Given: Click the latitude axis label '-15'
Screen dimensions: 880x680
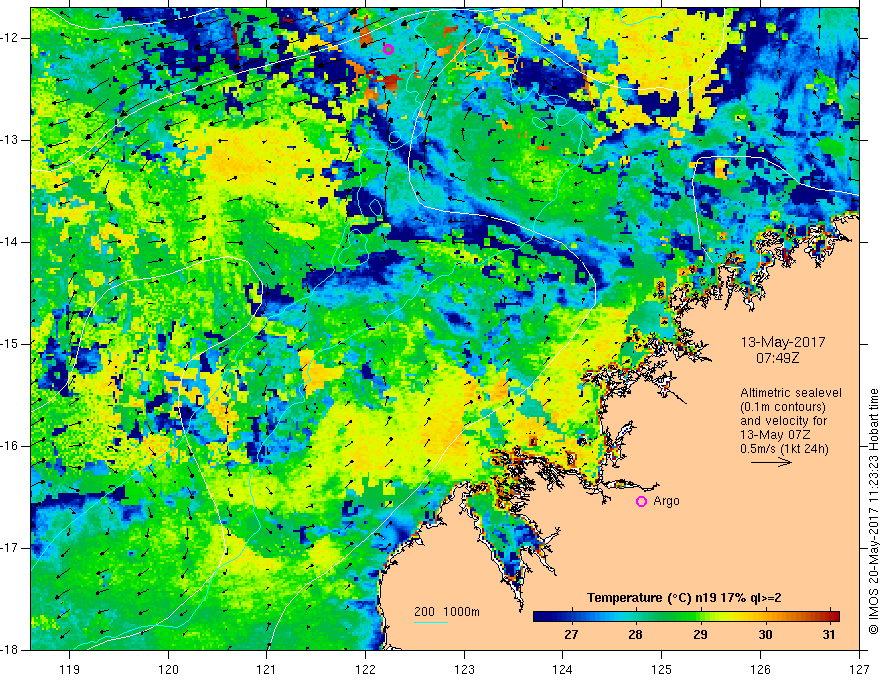Looking at the screenshot, I should coord(10,344).
